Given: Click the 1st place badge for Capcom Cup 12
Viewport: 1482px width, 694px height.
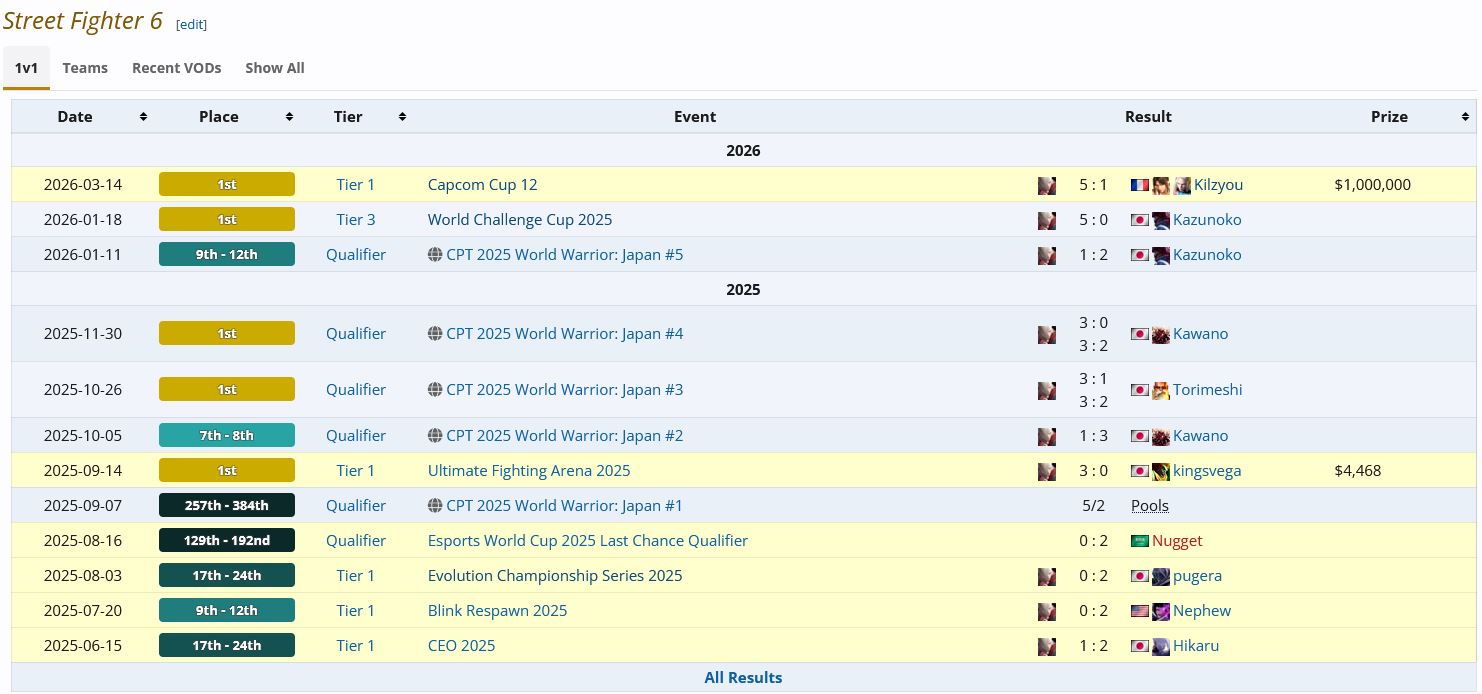Looking at the screenshot, I should [227, 185].
